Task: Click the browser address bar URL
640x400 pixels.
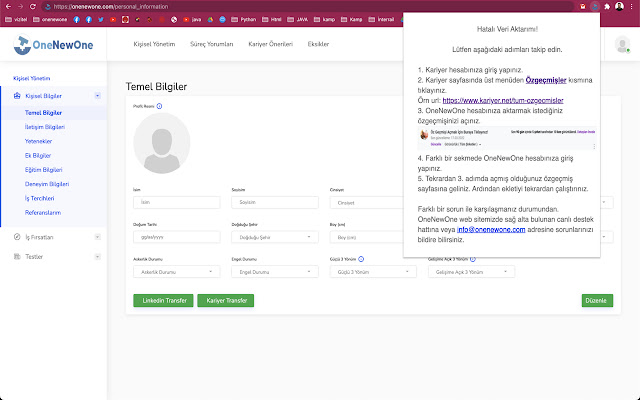Action: [x=111, y=7]
